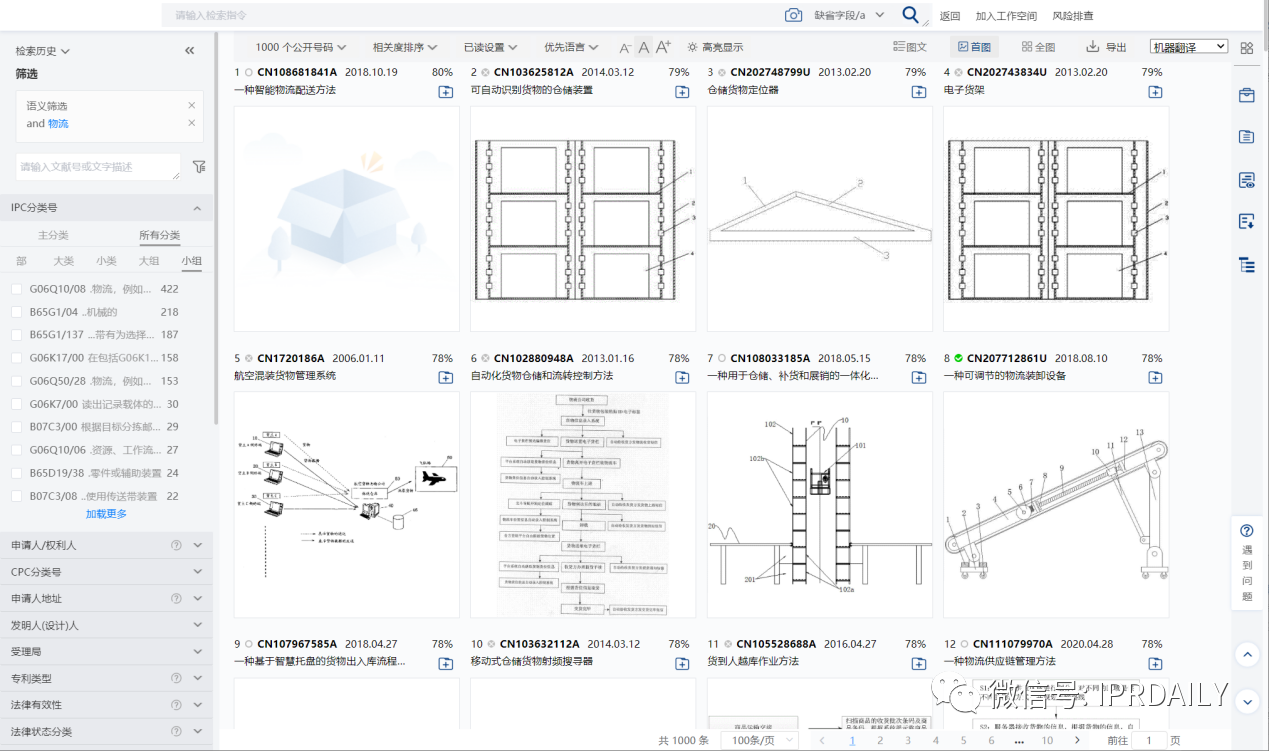1269x751 pixels.
Task: Collapse the sidebar with double-chevron icon
Action: click(x=190, y=51)
